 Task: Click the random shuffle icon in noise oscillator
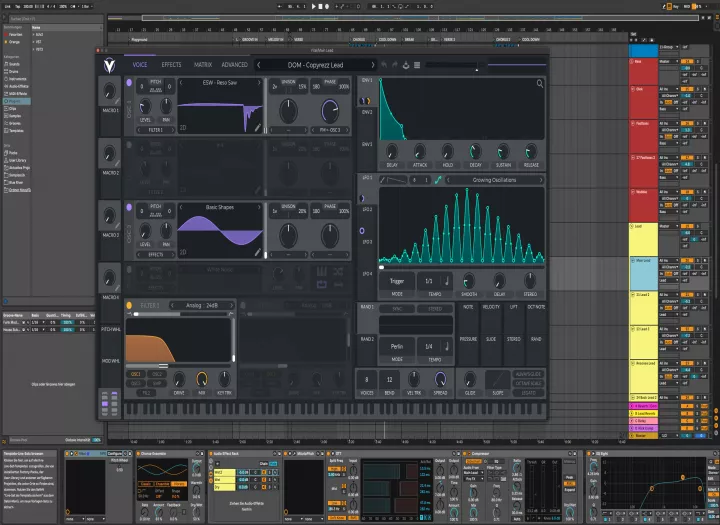338,272
